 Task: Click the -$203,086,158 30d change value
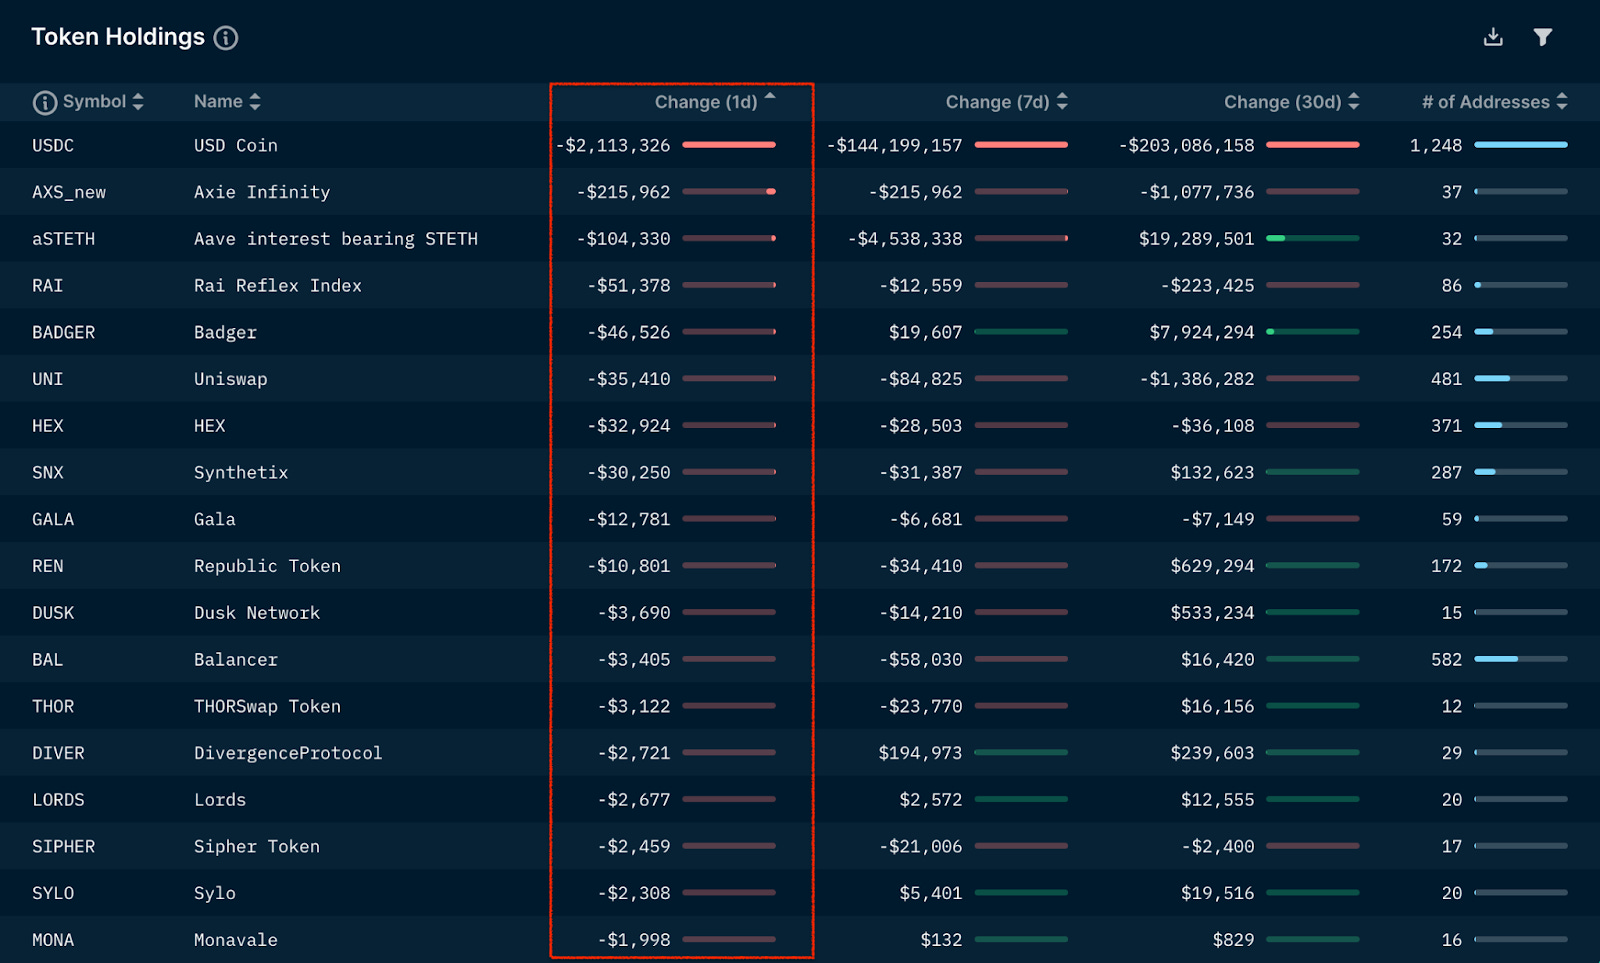click(x=1187, y=145)
